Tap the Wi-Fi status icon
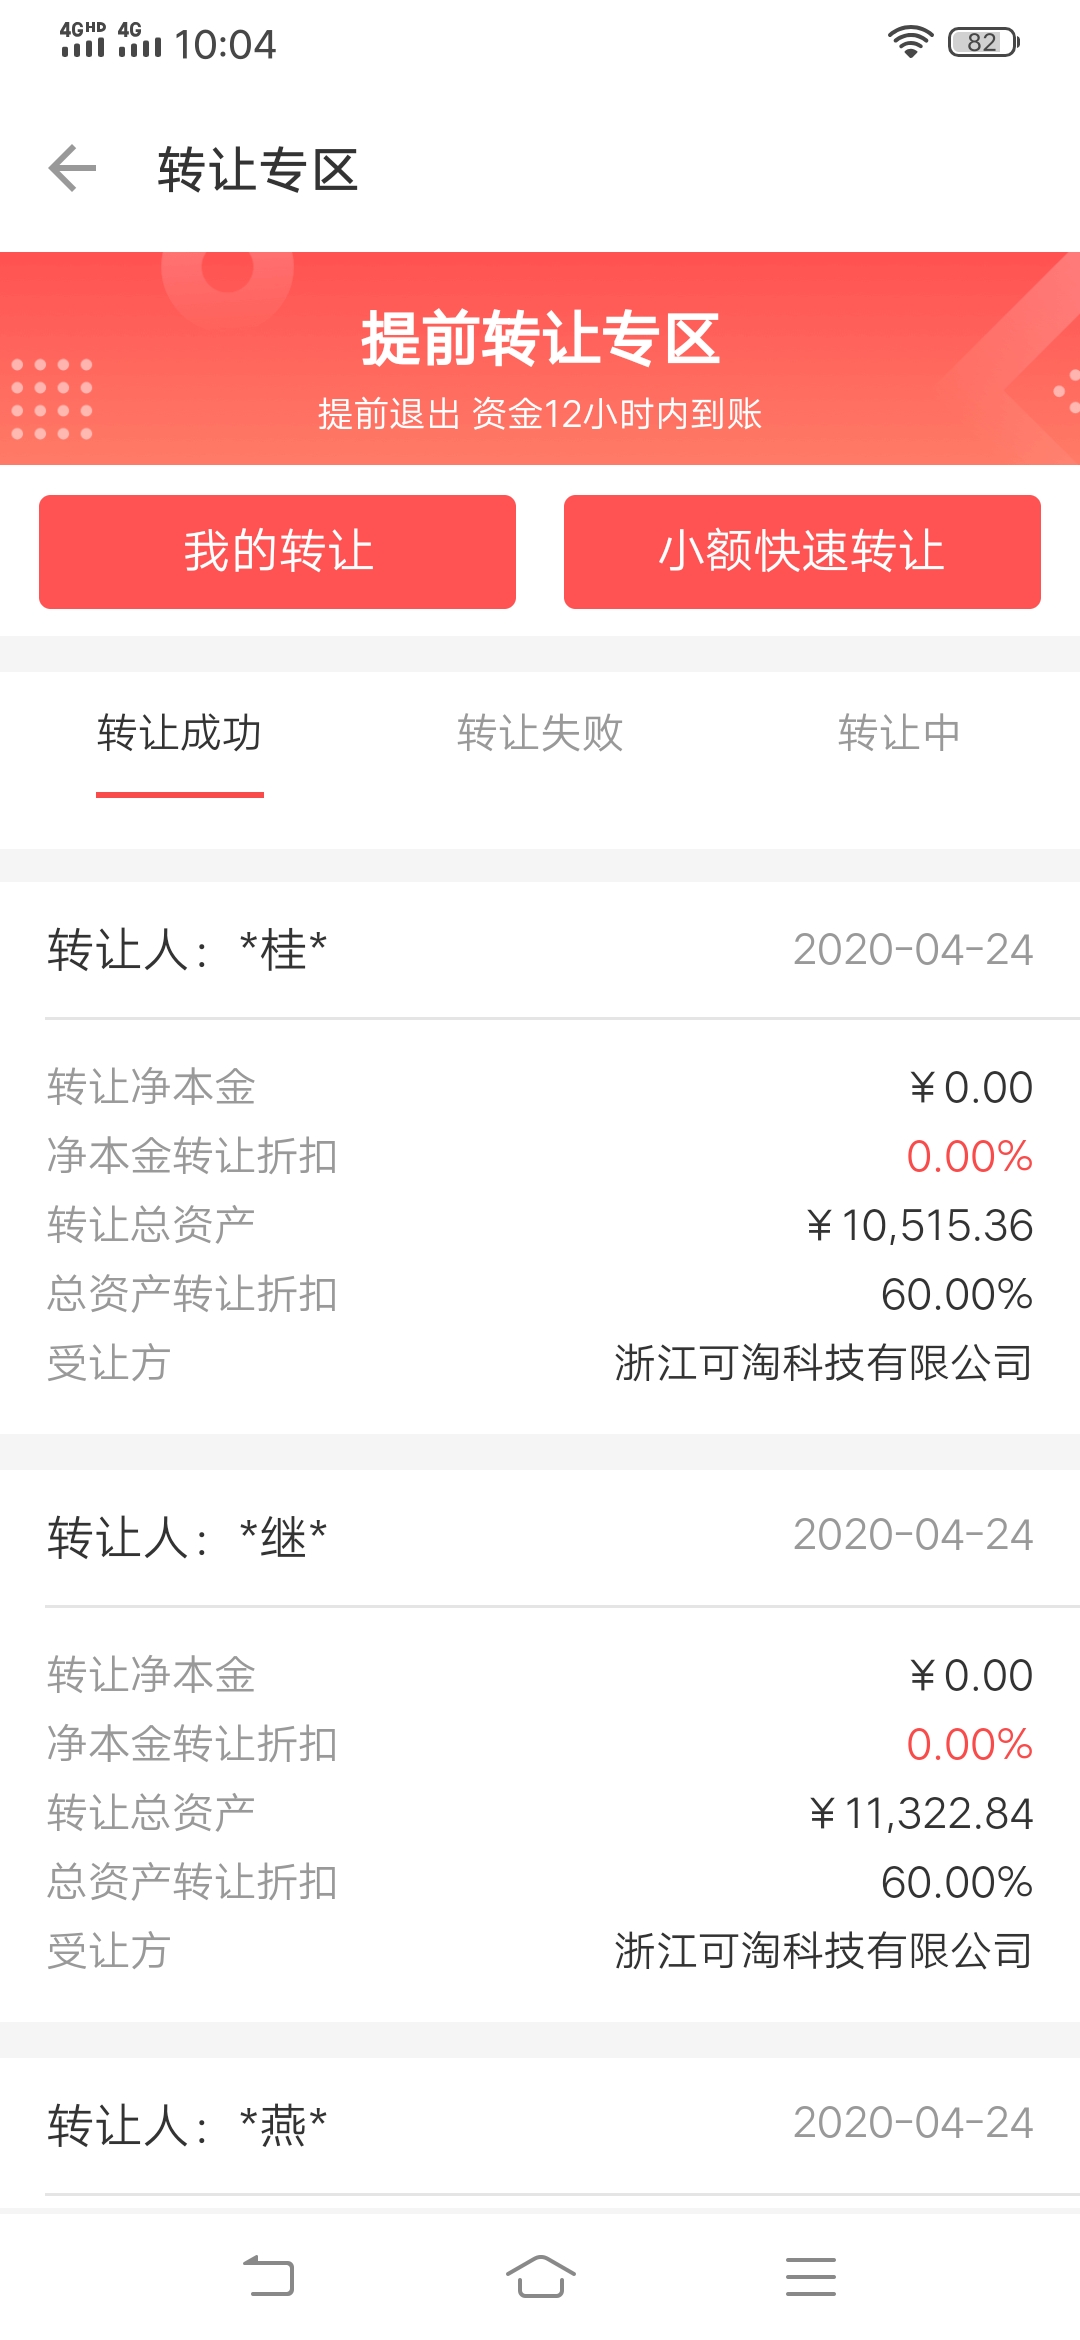The height and width of the screenshot is (2340, 1080). 909,42
